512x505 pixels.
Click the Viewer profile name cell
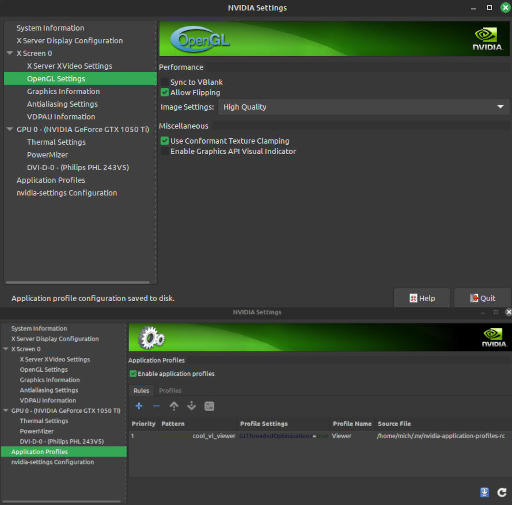click(x=341, y=436)
